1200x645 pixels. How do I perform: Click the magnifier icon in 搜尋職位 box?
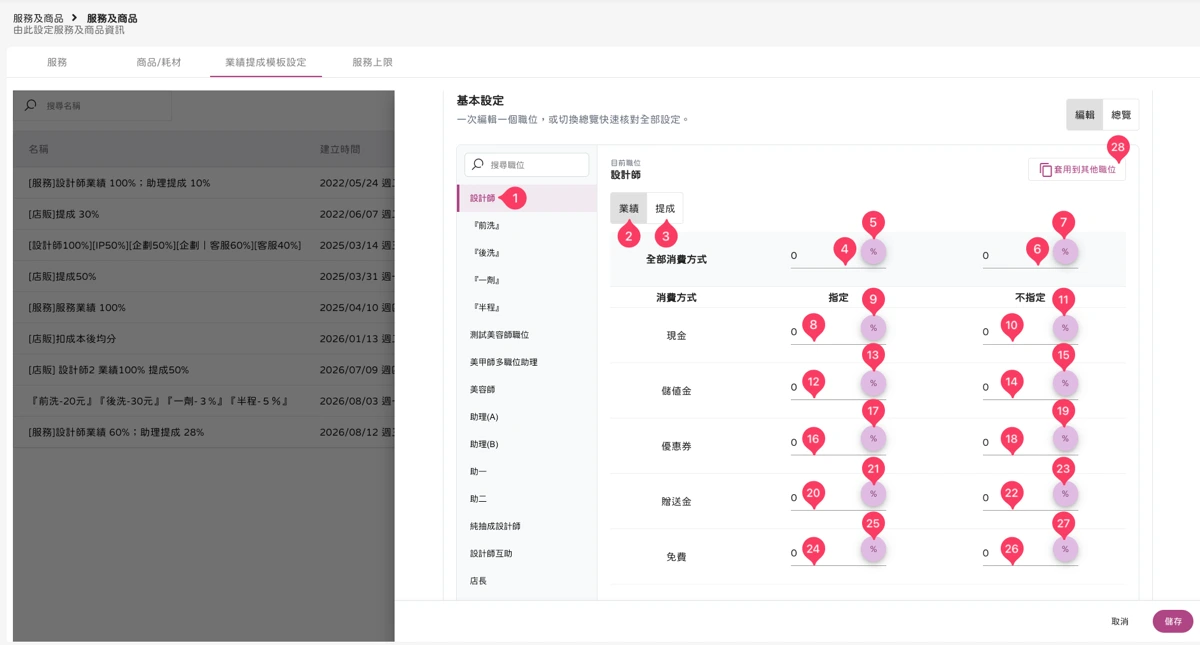[x=478, y=165]
